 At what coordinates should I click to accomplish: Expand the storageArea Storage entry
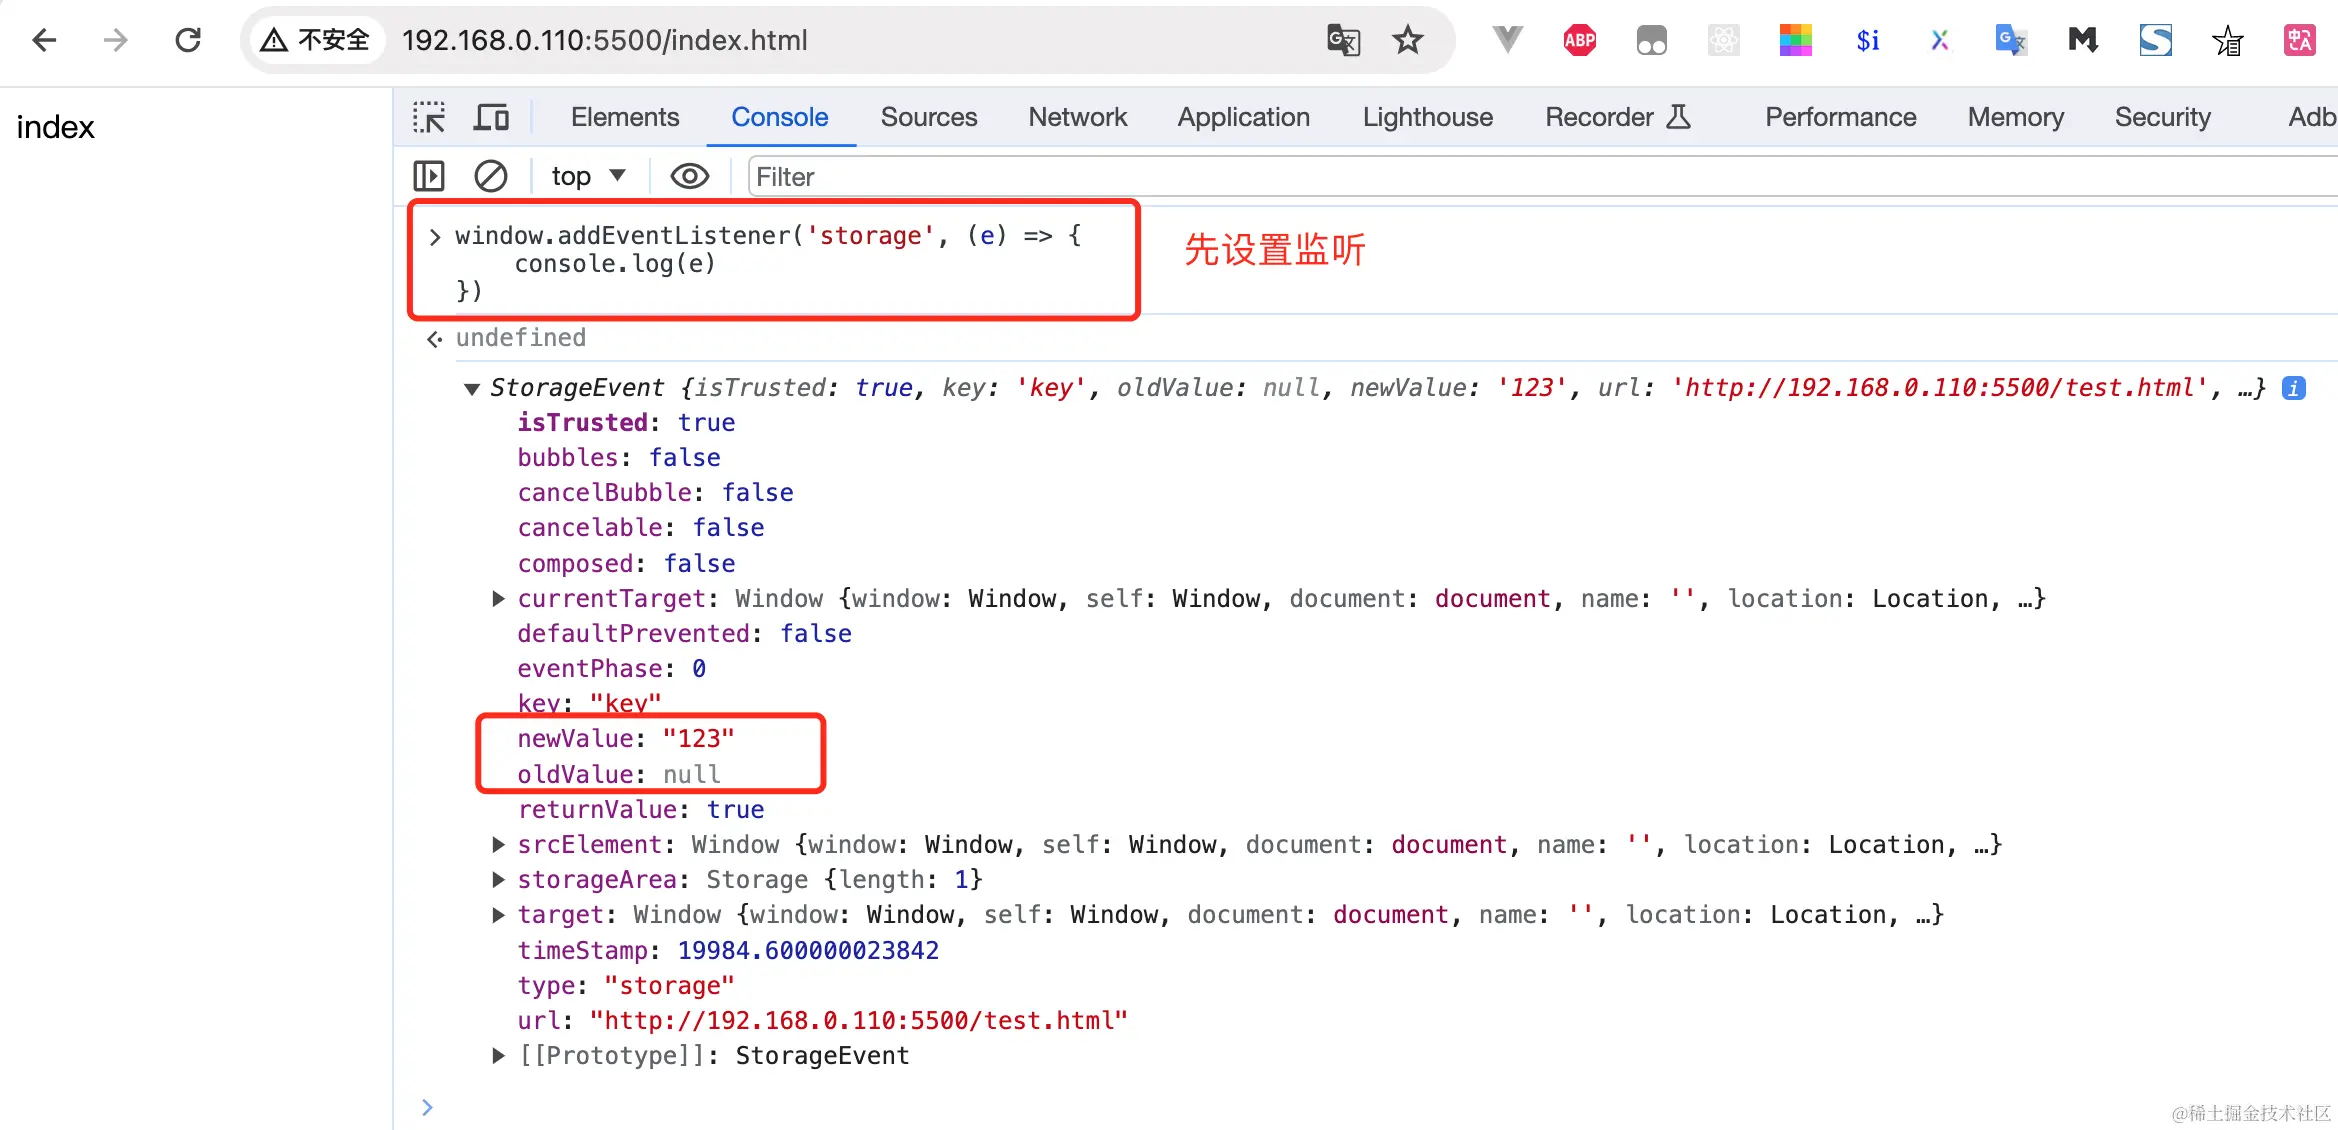(498, 880)
